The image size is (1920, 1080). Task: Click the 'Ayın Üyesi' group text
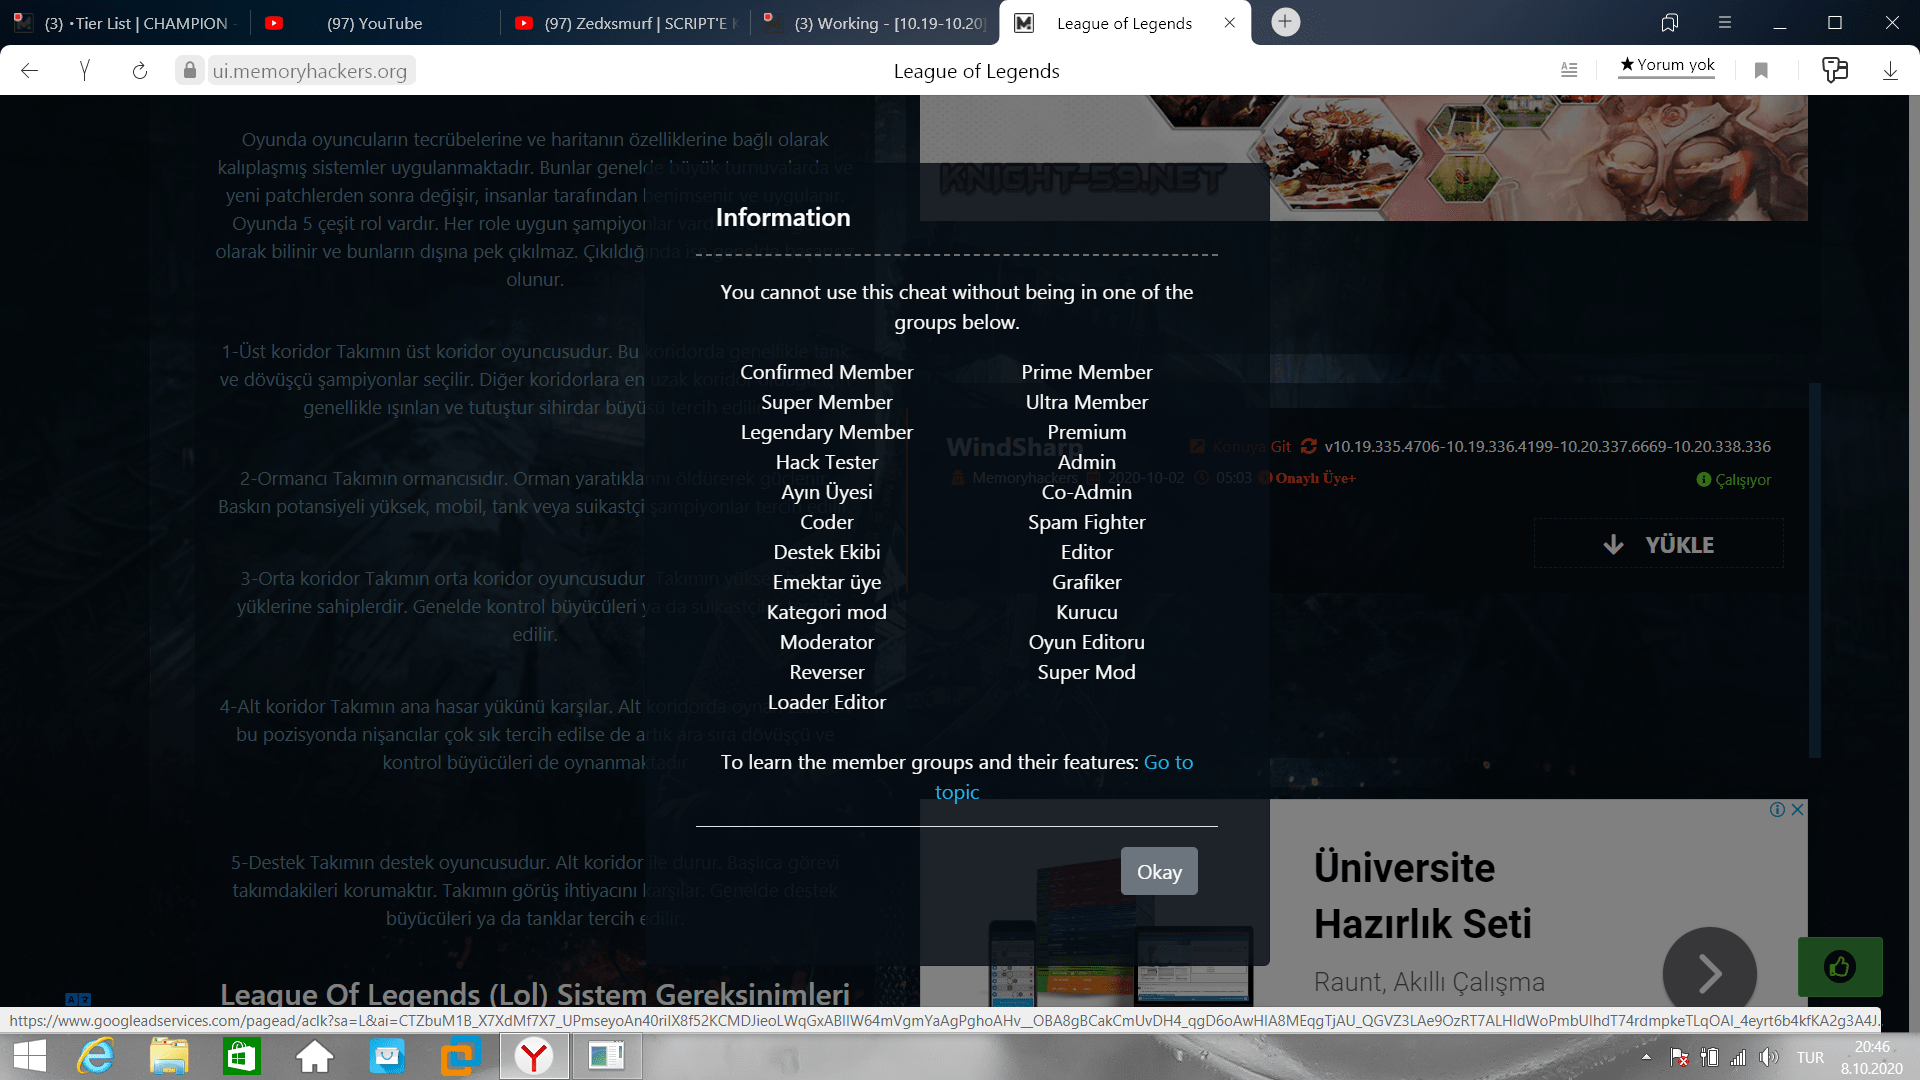(826, 492)
